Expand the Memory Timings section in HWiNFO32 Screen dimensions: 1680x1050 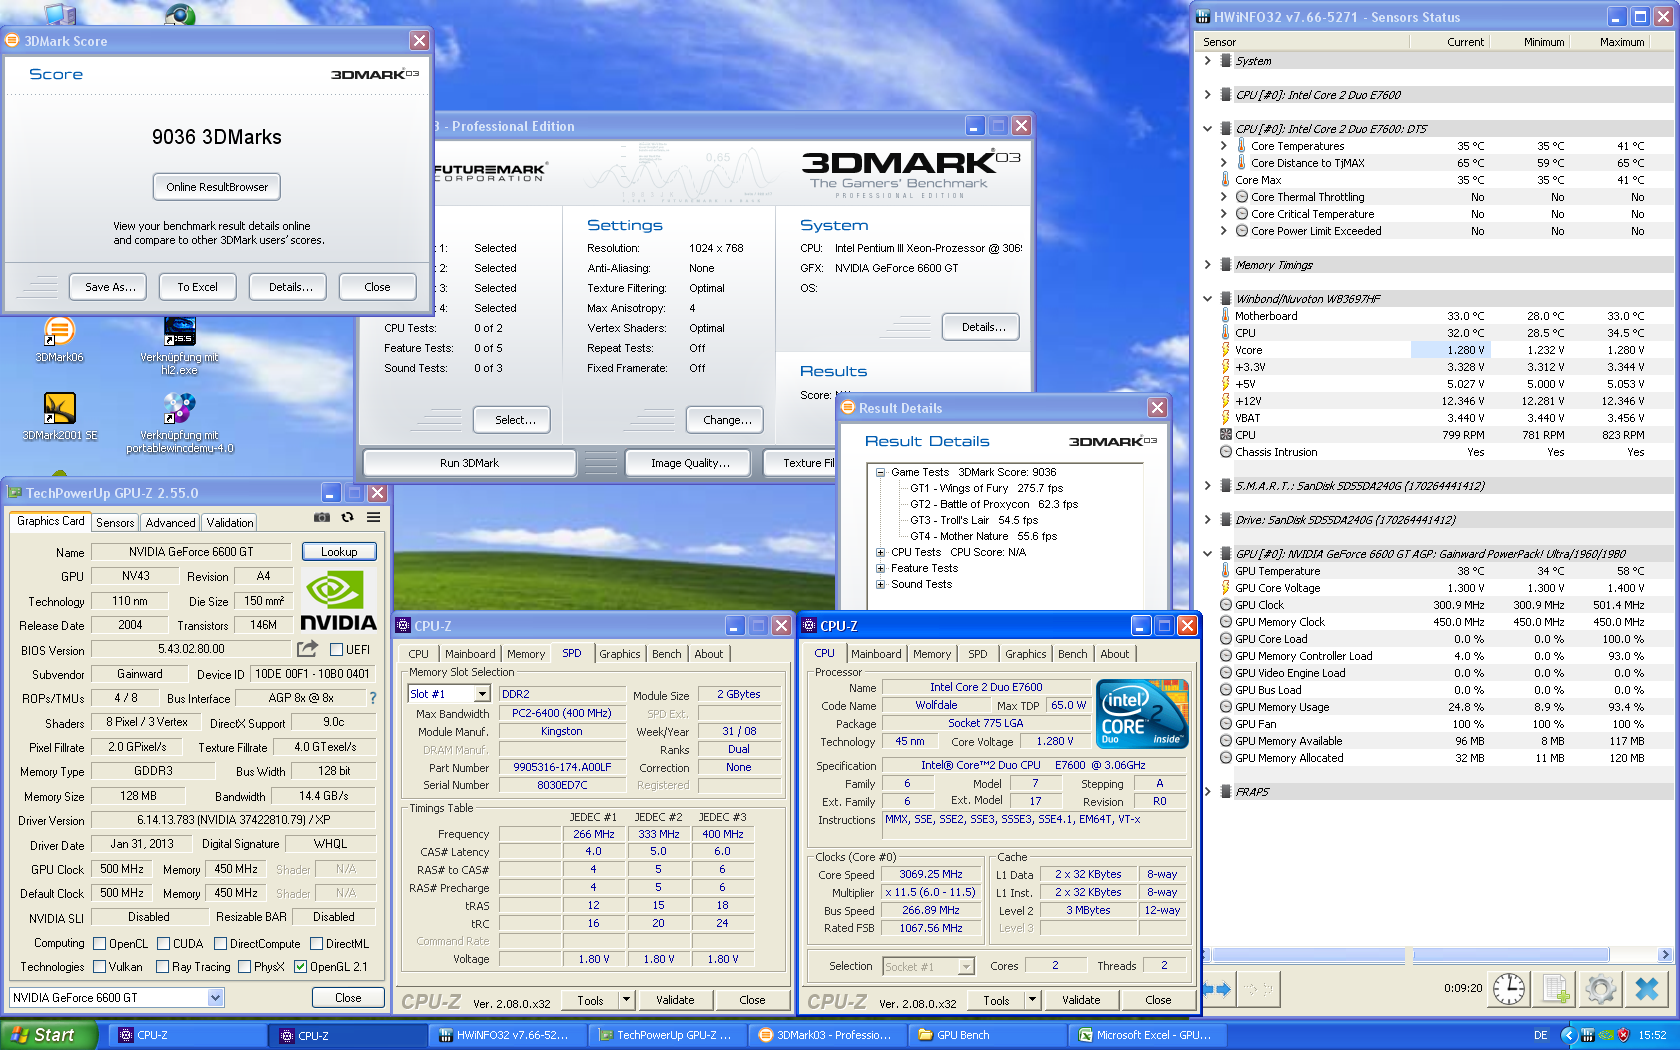[x=1207, y=264]
